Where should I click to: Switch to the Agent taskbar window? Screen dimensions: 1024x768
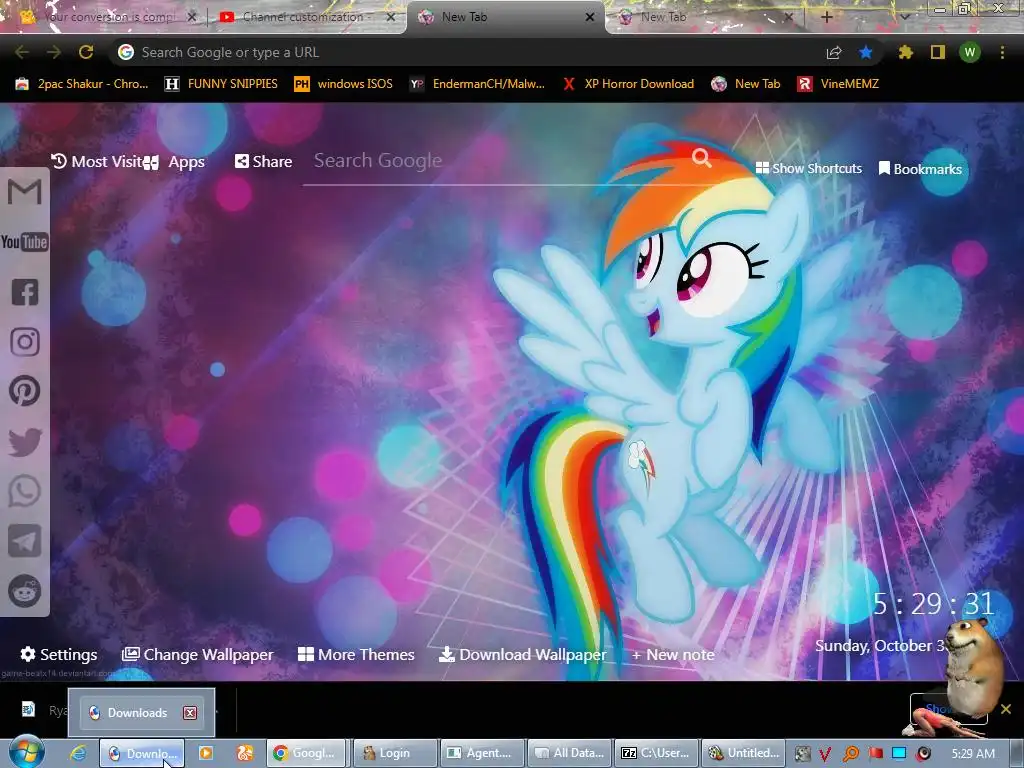pos(483,753)
